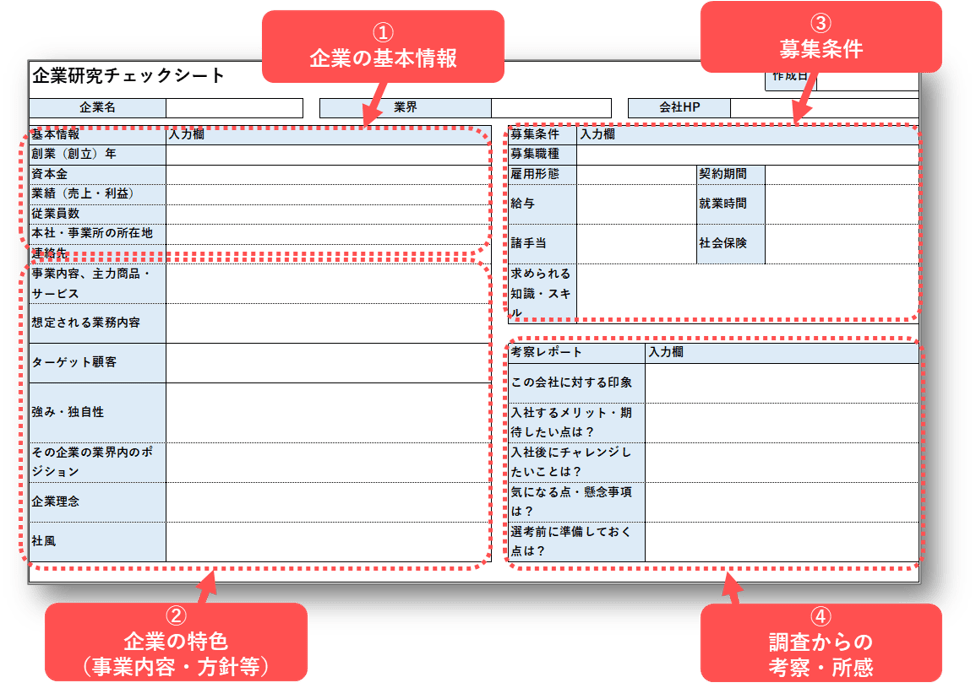Click the input cell beside 創業（創立）年
Image resolution: width=976 pixels, height=694 pixels.
tap(328, 155)
